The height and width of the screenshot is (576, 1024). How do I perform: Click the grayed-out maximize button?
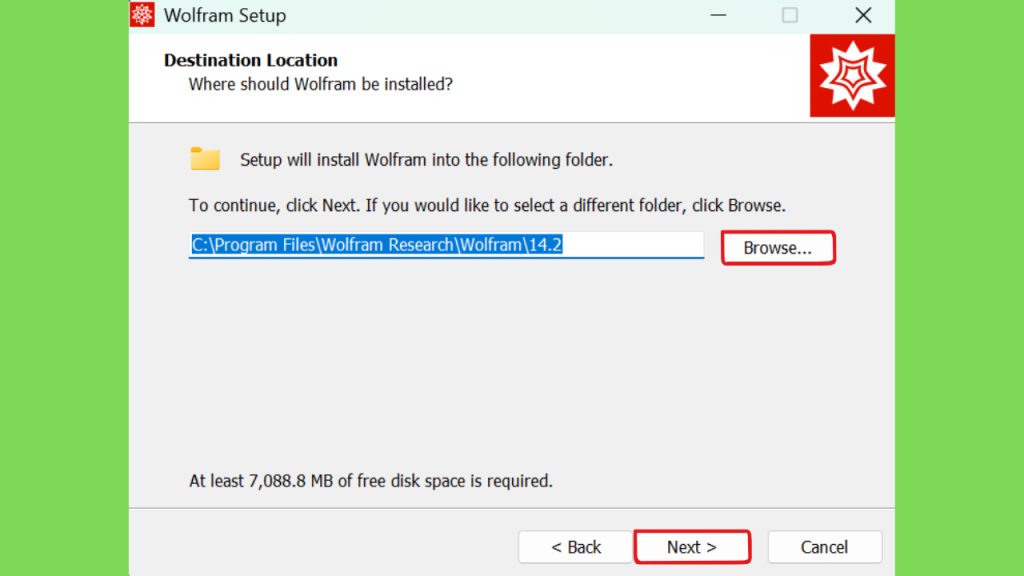(x=790, y=15)
